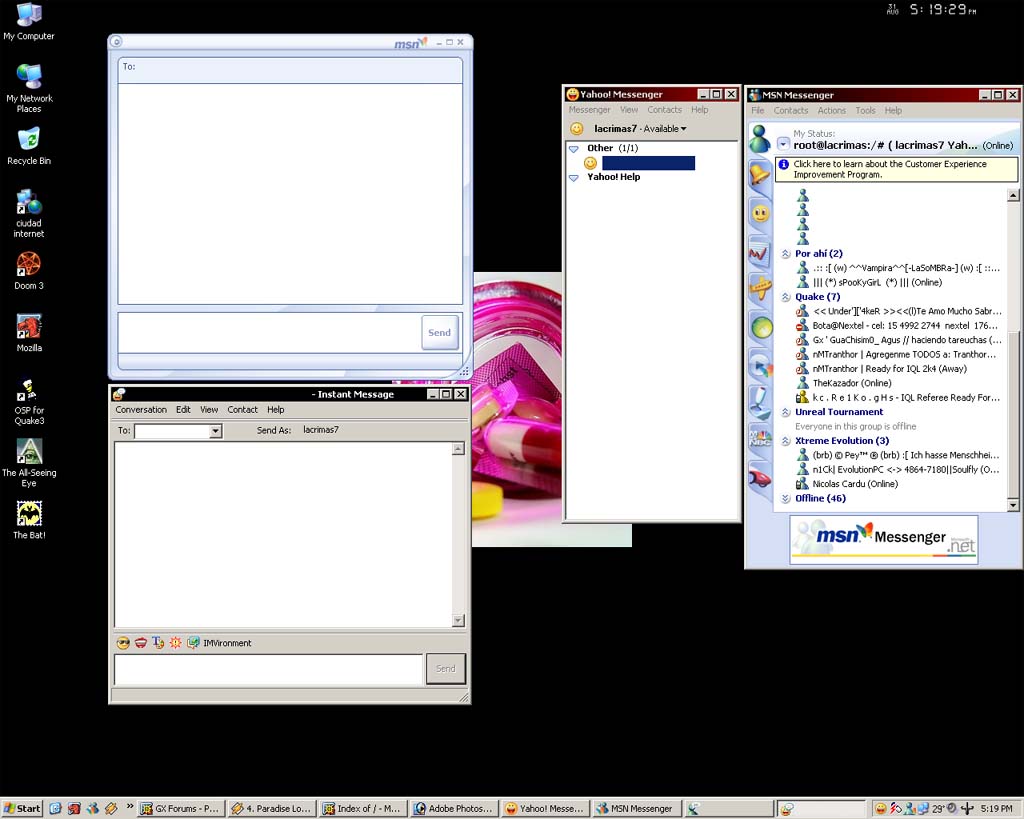Click the To: field in MSN skinned window
1024x819 pixels.
(290, 70)
